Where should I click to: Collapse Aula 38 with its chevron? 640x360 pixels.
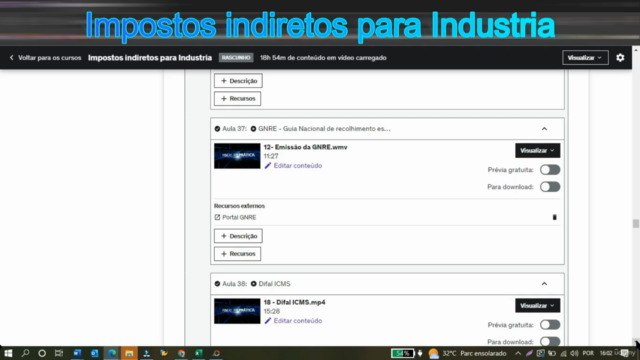pos(544,284)
